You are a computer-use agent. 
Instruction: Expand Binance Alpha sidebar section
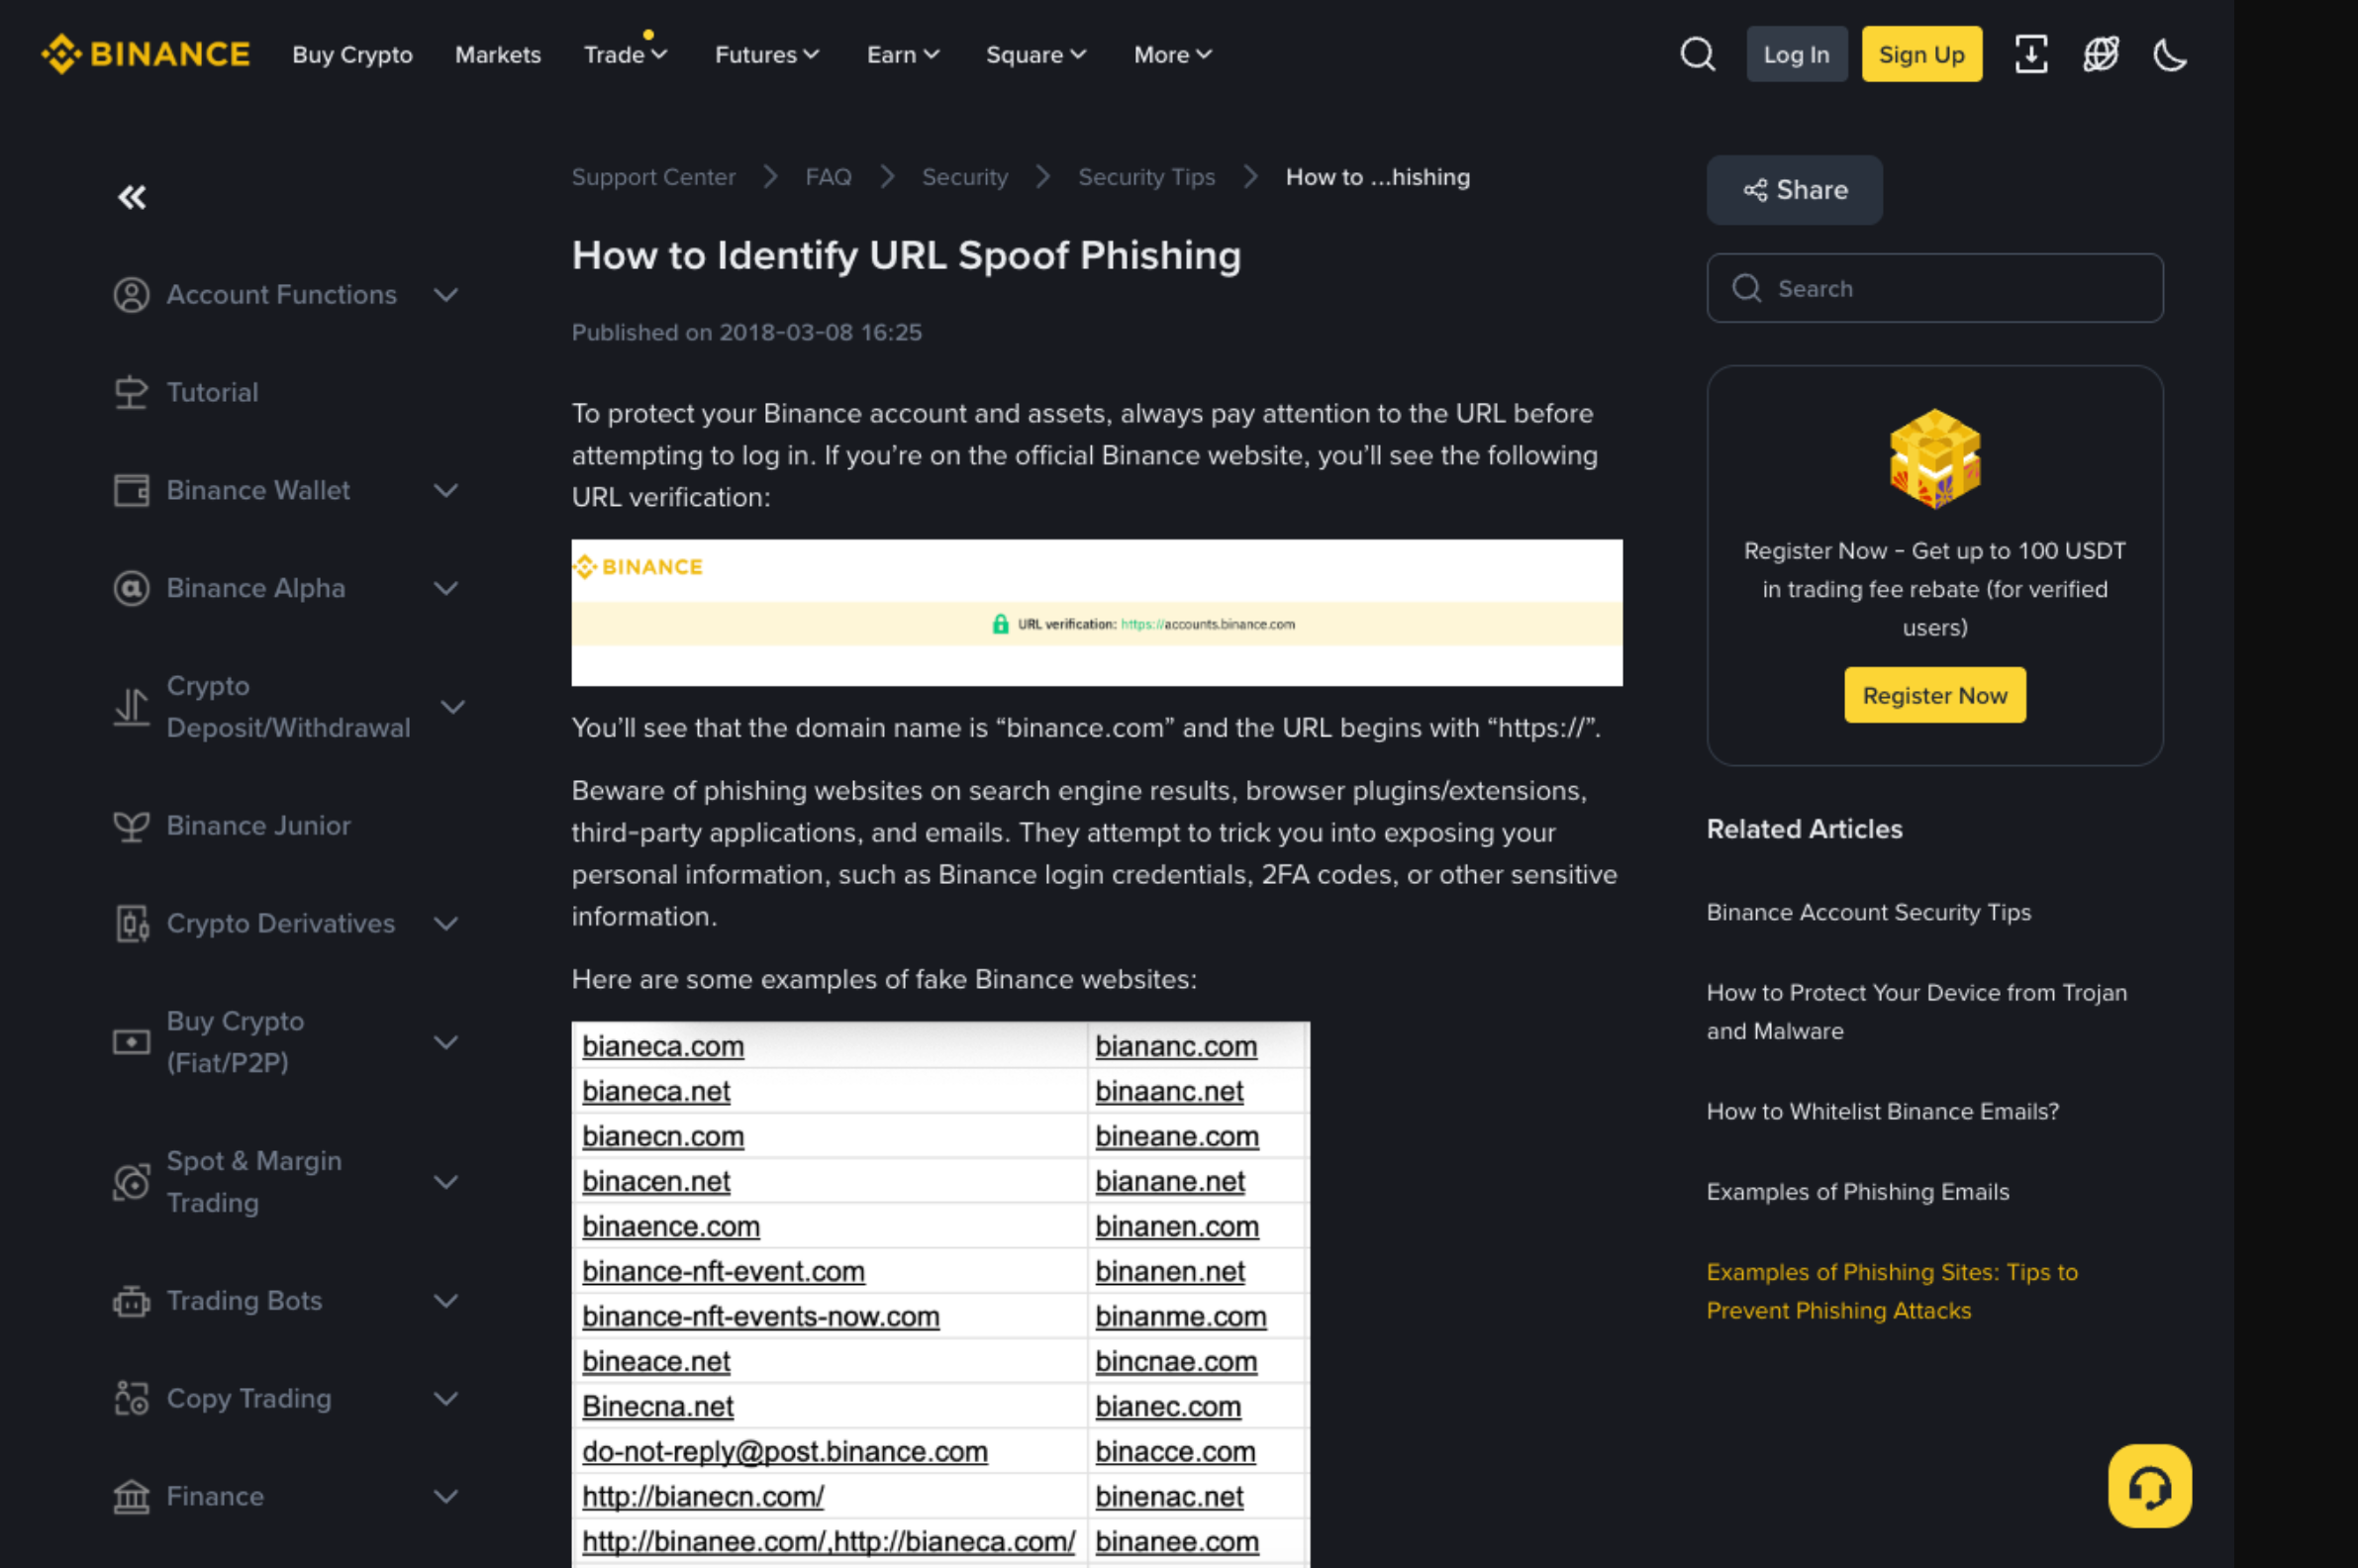point(446,588)
